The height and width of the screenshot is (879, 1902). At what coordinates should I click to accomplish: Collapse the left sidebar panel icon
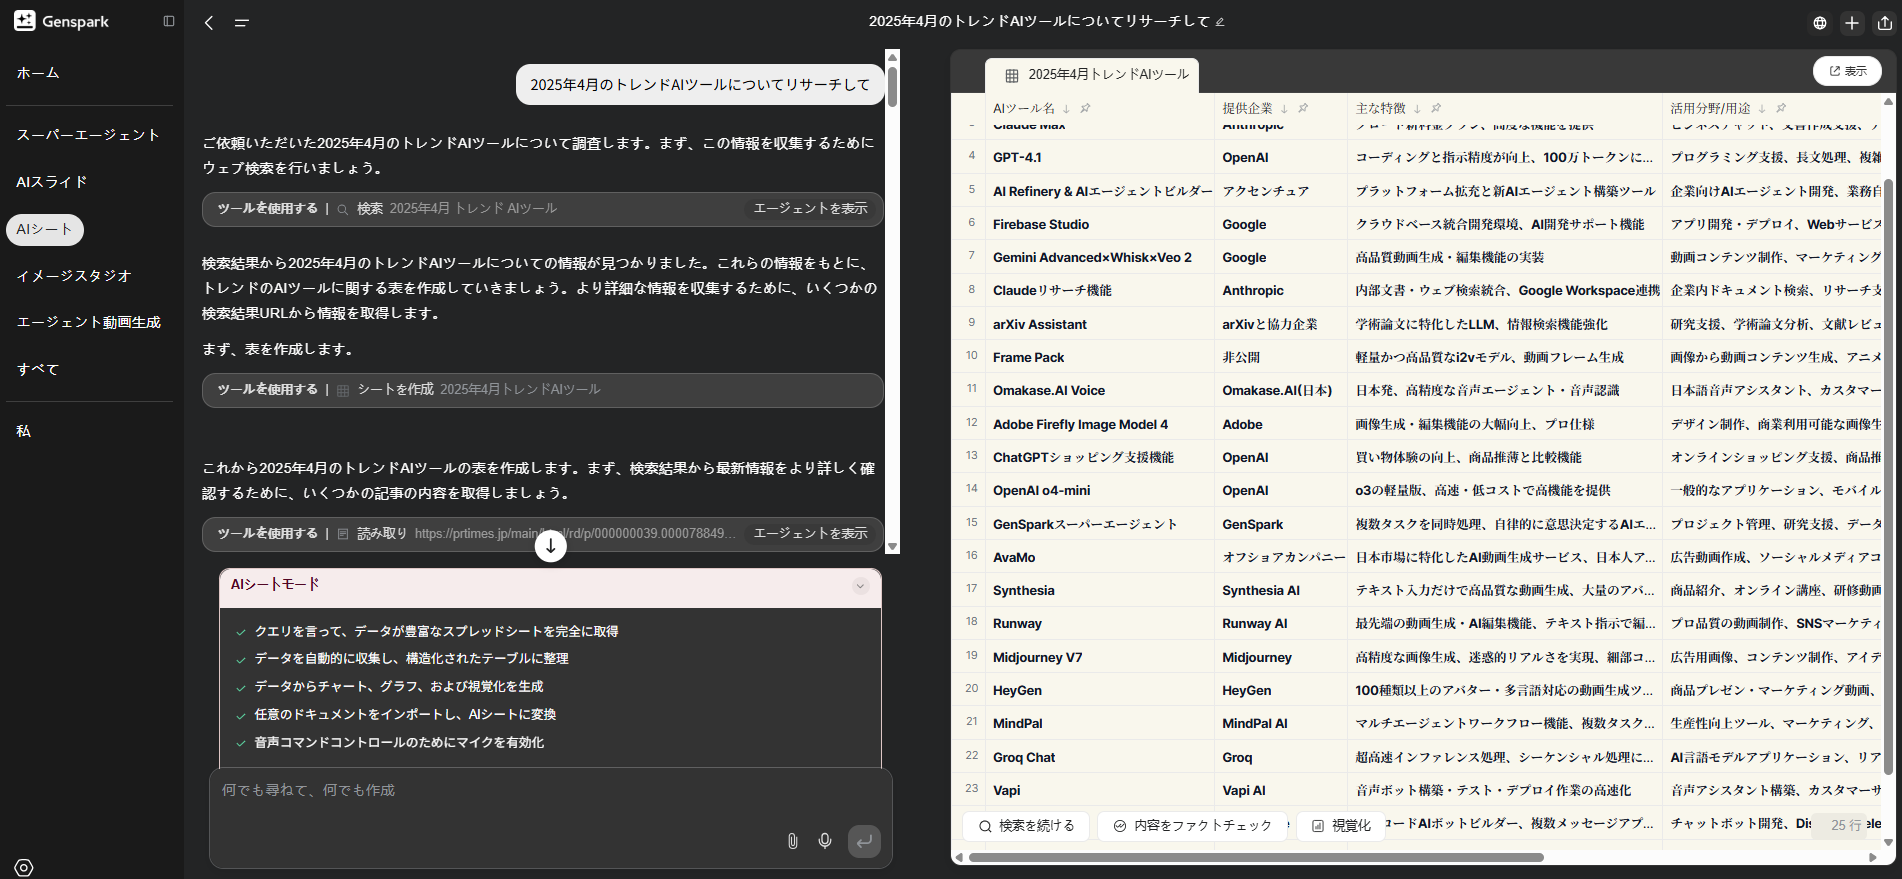click(x=169, y=21)
